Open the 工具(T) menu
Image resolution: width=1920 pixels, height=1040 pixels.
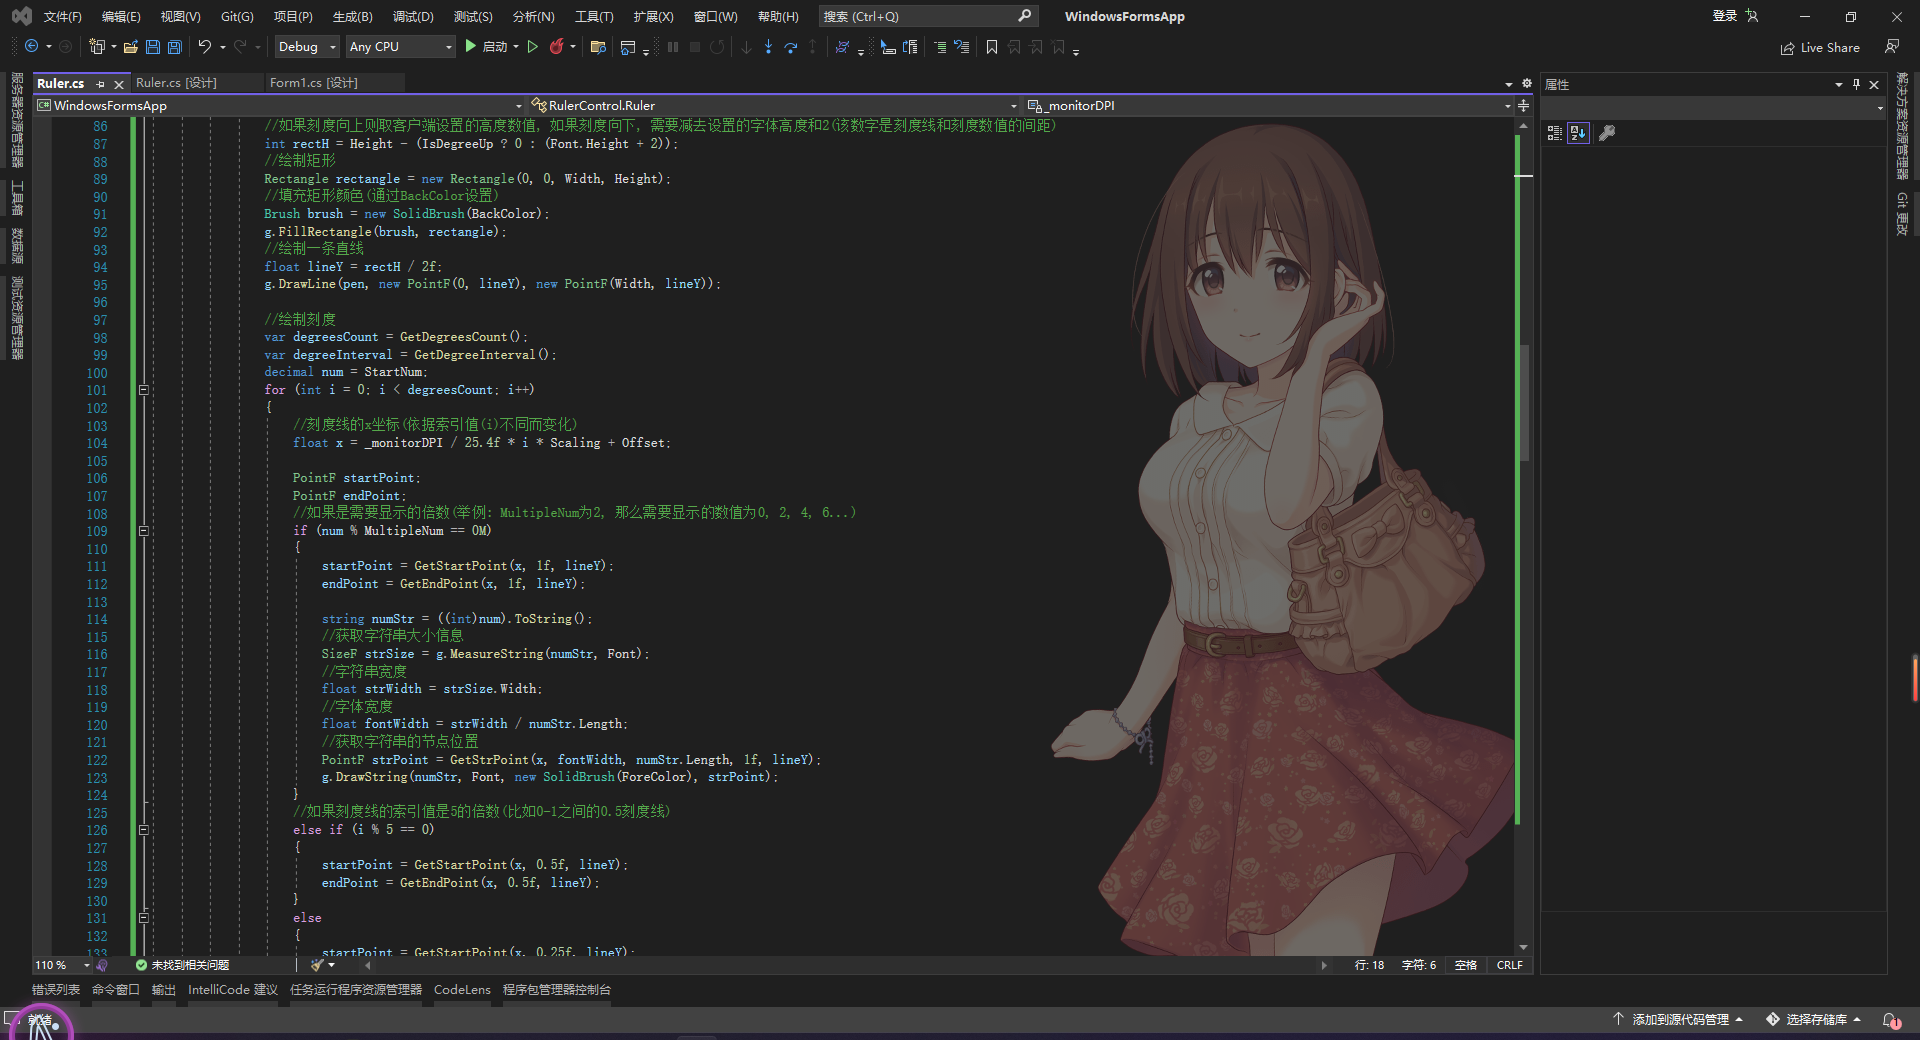[594, 16]
